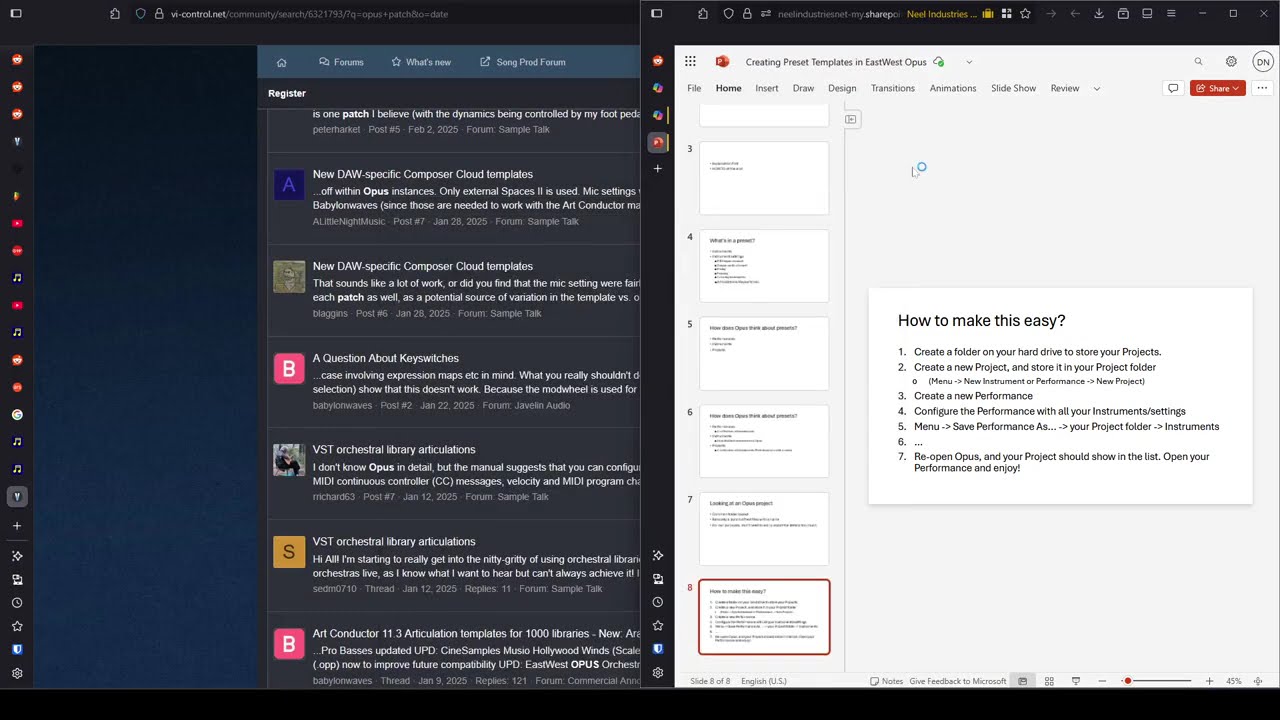This screenshot has width=1280, height=720.
Task: Open the Transitions ribbon tab
Action: pos(893,88)
